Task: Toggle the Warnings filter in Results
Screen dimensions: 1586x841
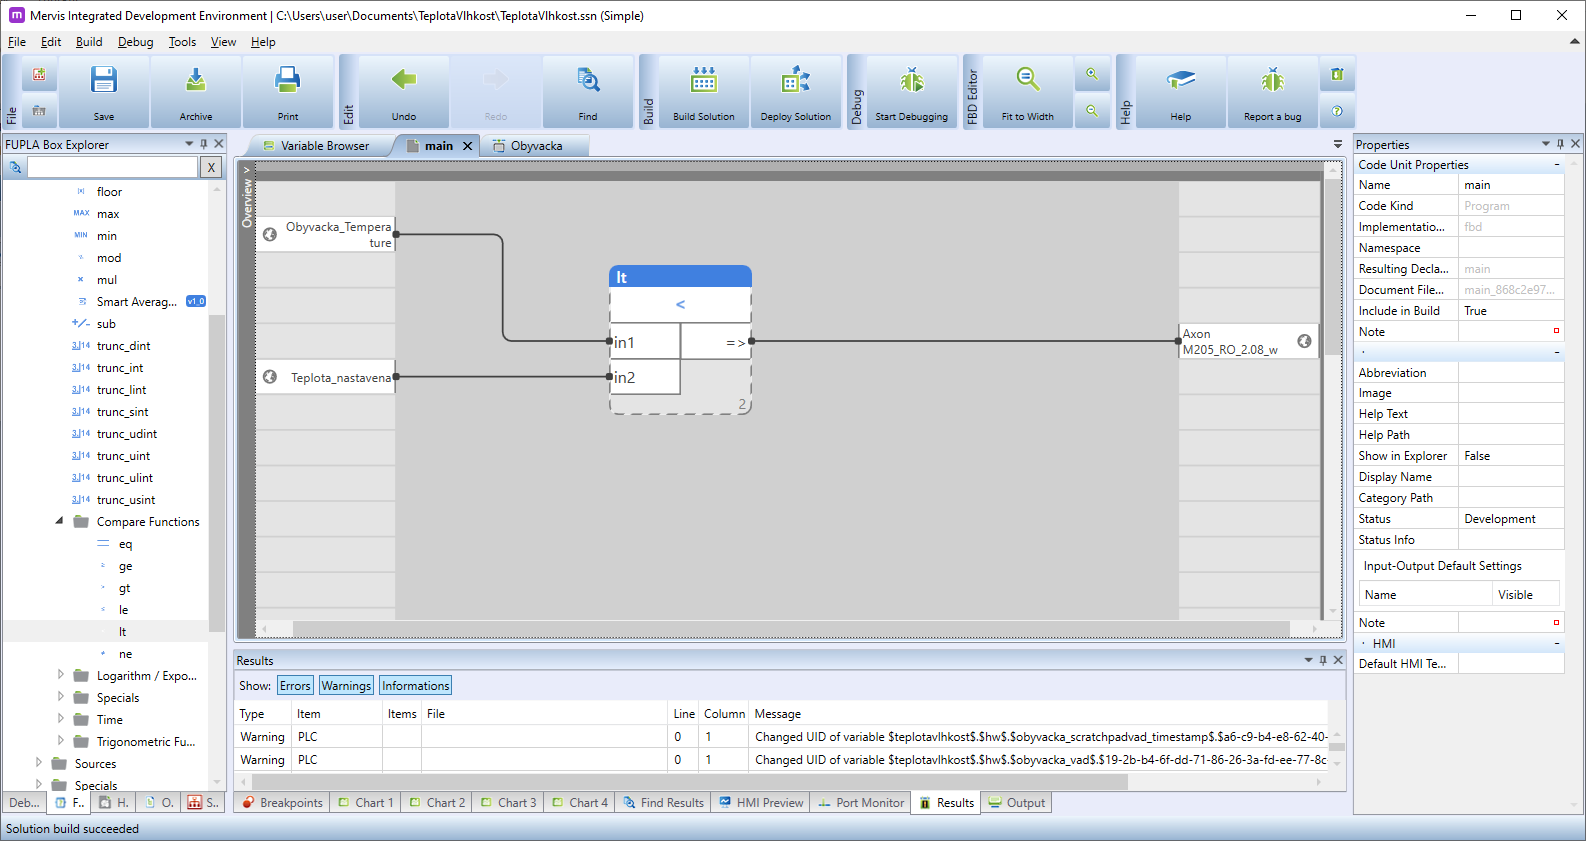Action: pos(346,686)
